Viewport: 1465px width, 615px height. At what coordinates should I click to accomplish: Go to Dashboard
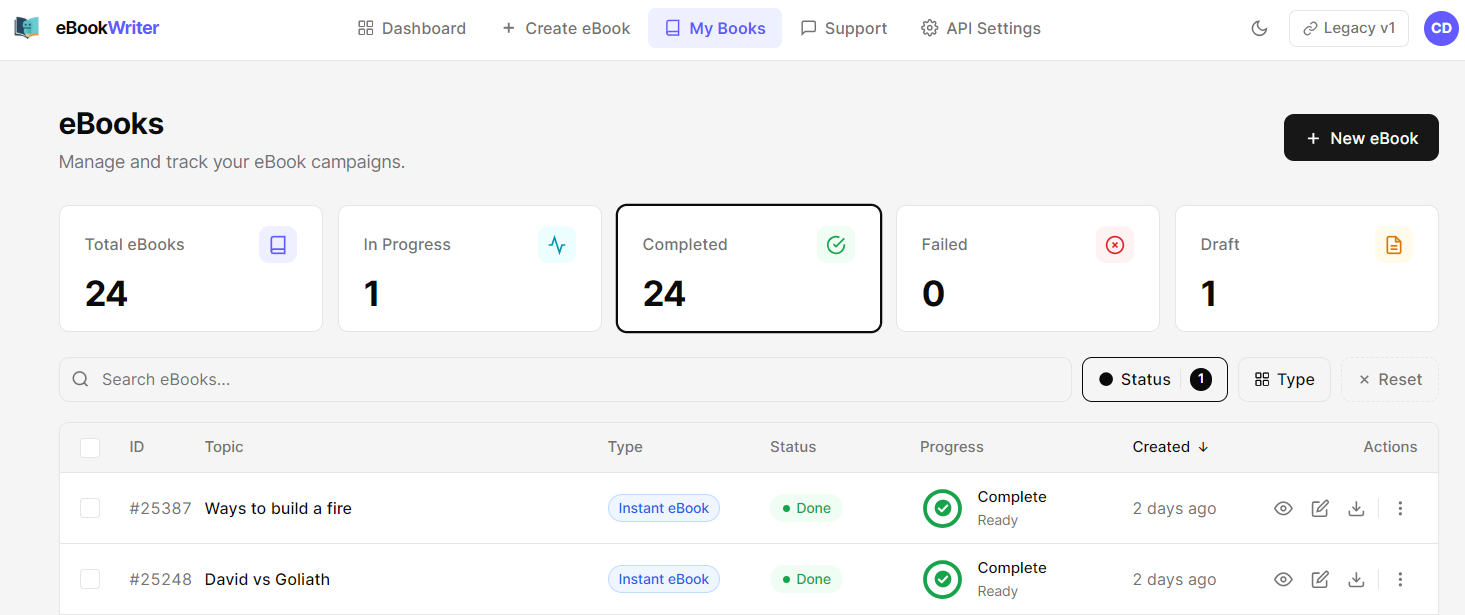point(412,28)
